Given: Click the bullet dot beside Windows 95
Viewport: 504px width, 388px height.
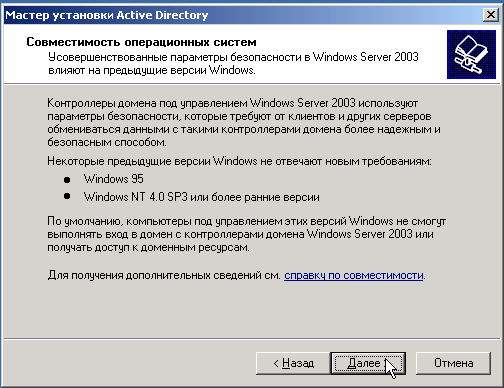Looking at the screenshot, I should point(67,180).
